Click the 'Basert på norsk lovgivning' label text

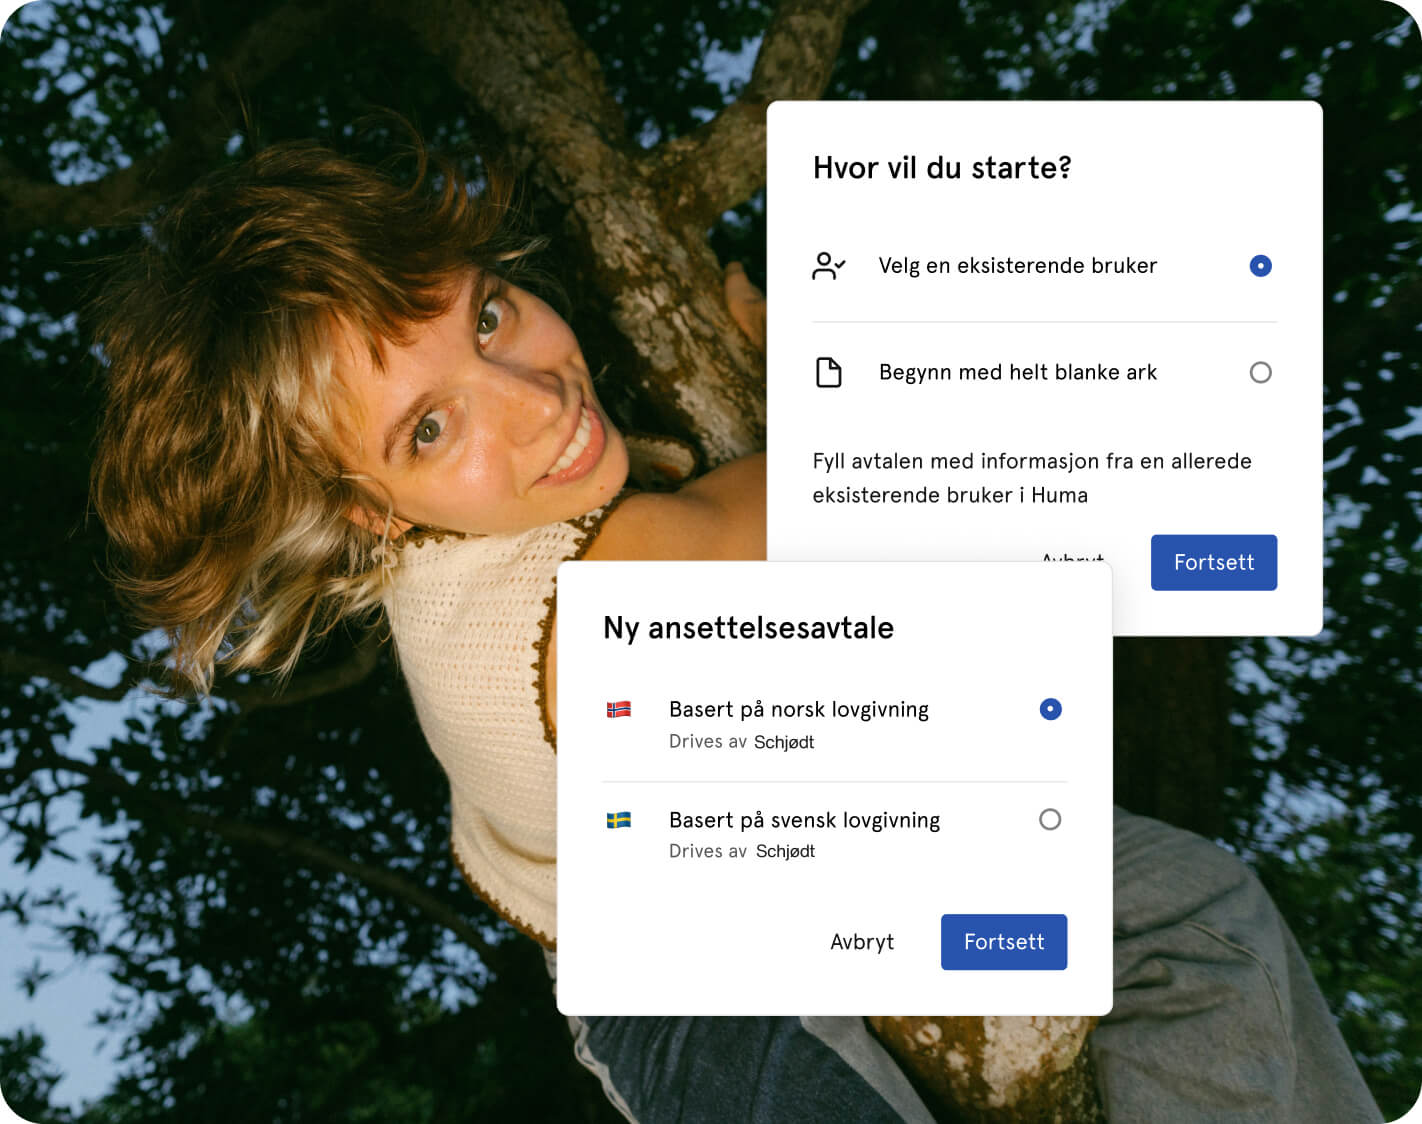tap(798, 709)
